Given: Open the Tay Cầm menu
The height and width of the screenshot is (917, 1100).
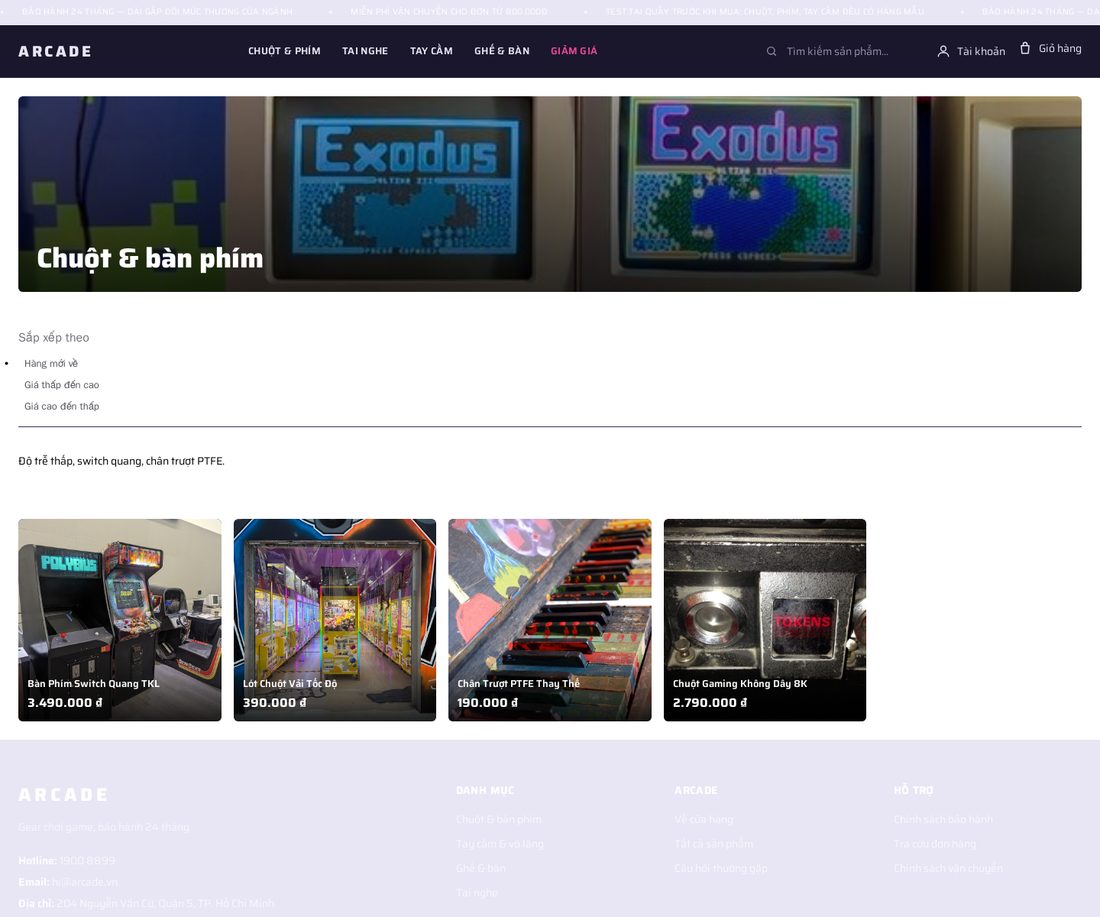Looking at the screenshot, I should 431,51.
